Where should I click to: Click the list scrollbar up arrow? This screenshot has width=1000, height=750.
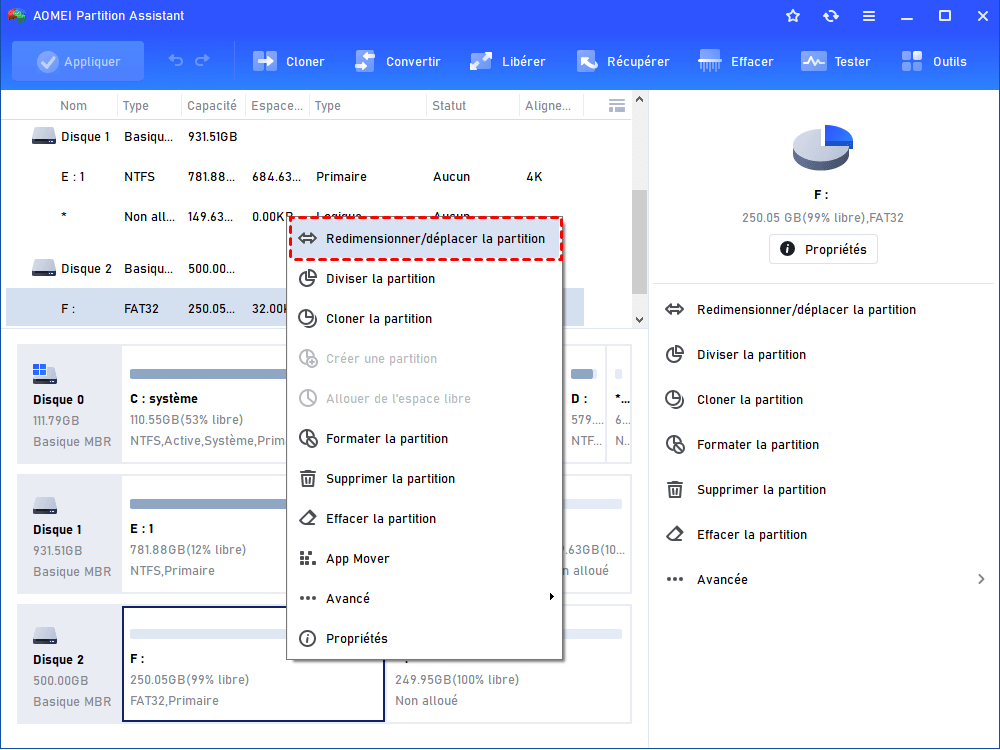click(x=639, y=99)
